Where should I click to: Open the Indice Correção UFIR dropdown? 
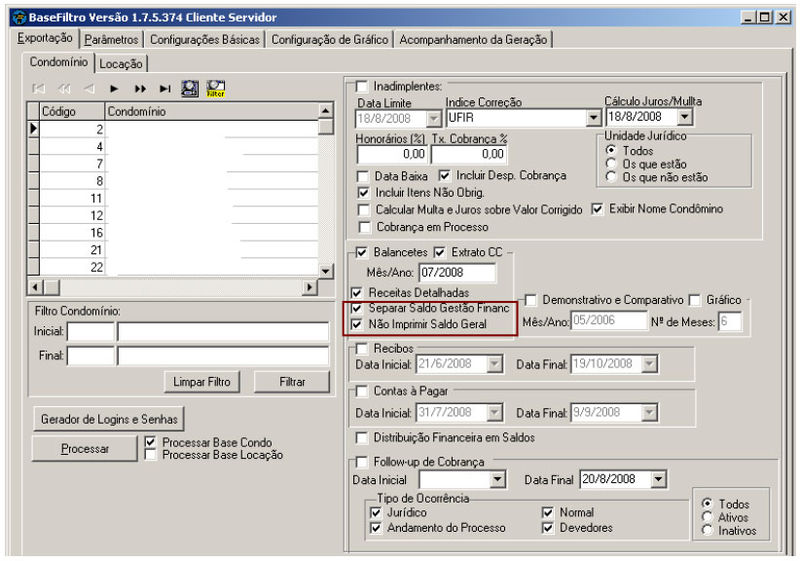coord(593,118)
